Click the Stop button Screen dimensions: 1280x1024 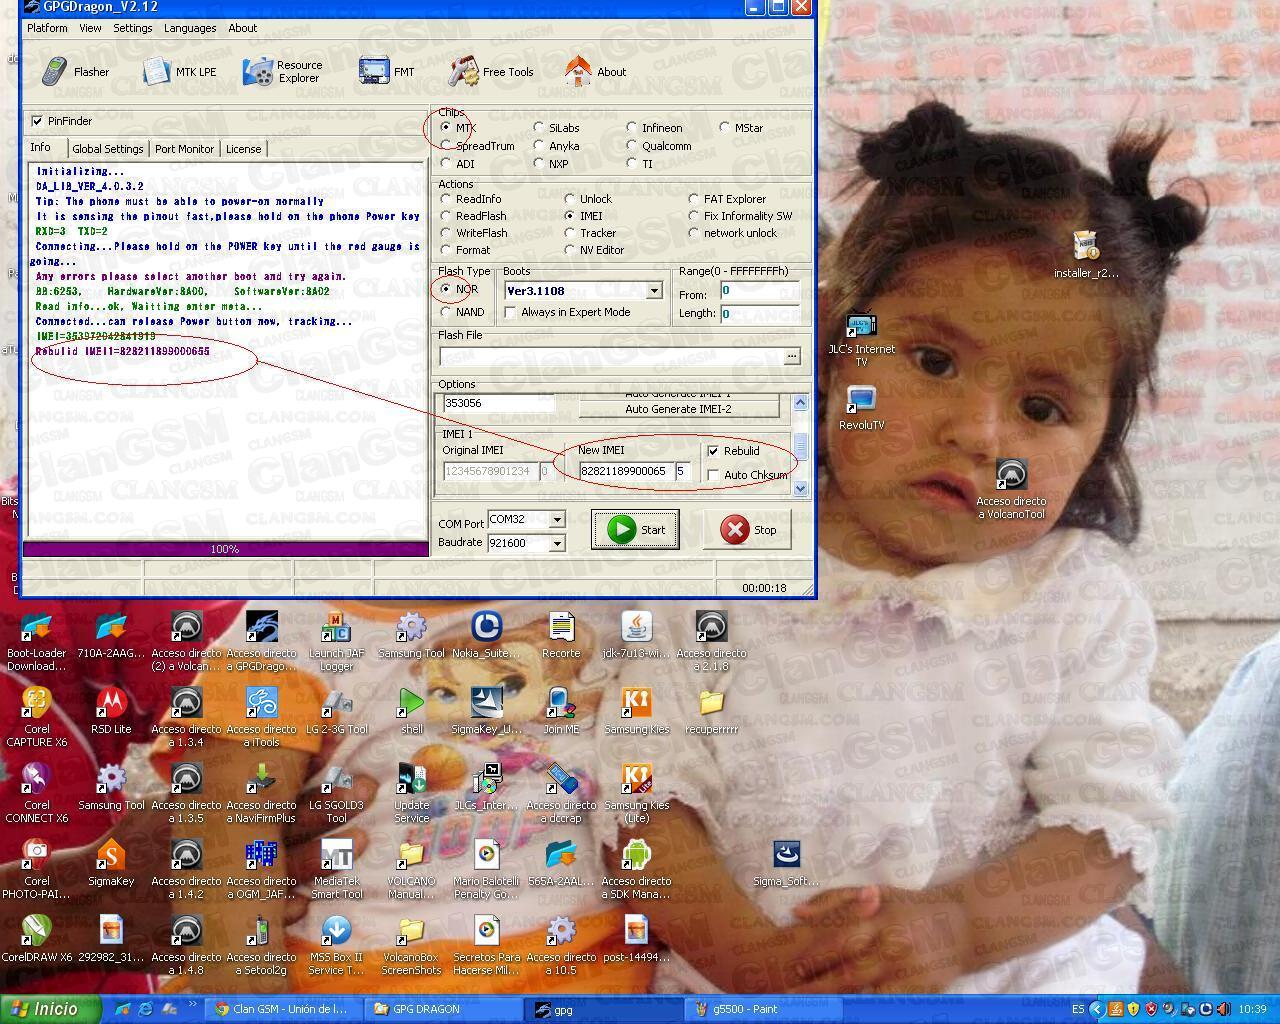coord(750,530)
